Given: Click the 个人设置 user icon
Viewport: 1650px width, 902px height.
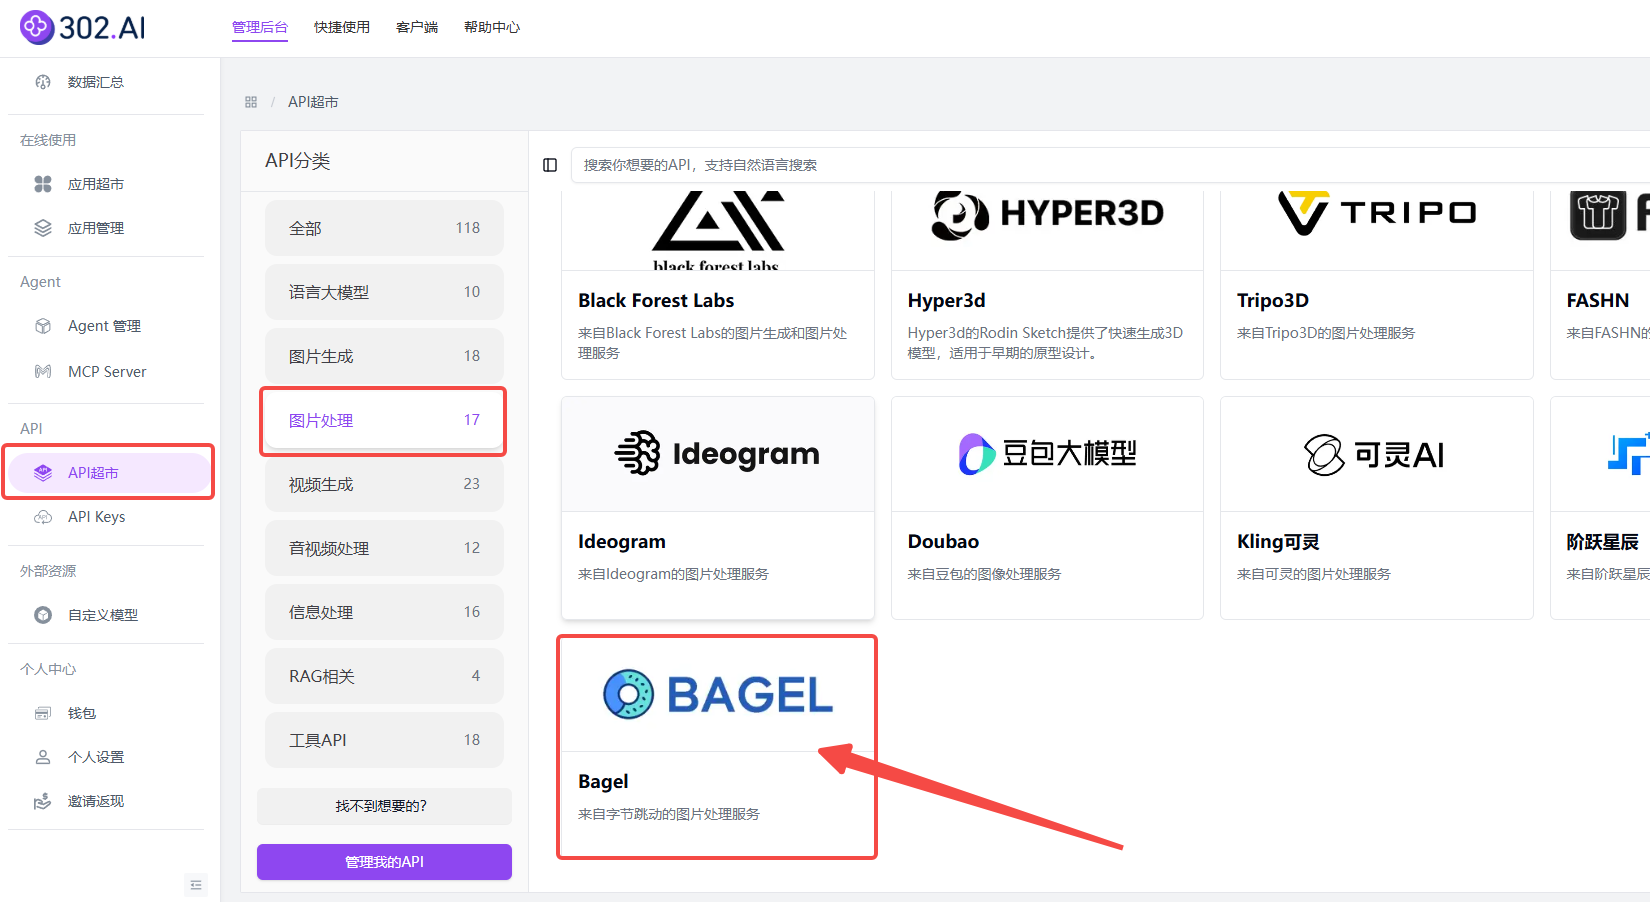Looking at the screenshot, I should [x=43, y=757].
